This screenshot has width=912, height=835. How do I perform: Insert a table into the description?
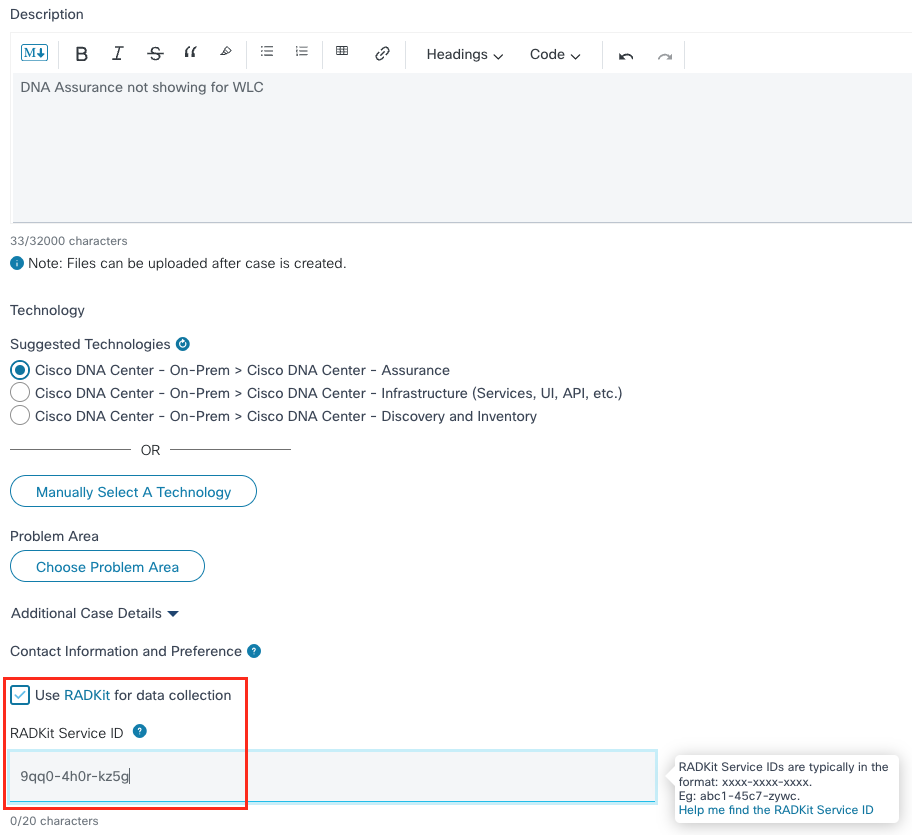(x=342, y=51)
